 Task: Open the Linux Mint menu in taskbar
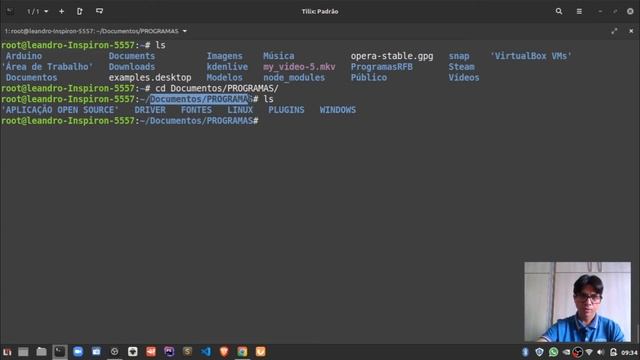tap(7, 352)
